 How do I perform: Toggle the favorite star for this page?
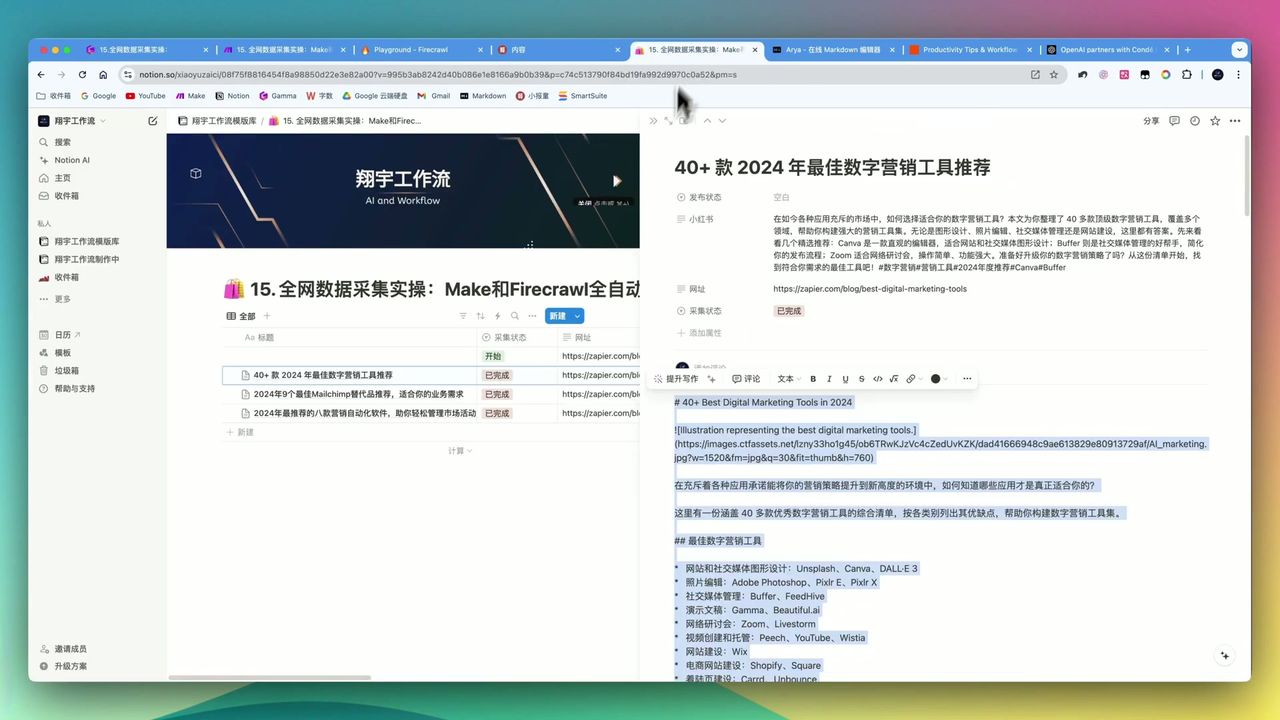point(1215,120)
